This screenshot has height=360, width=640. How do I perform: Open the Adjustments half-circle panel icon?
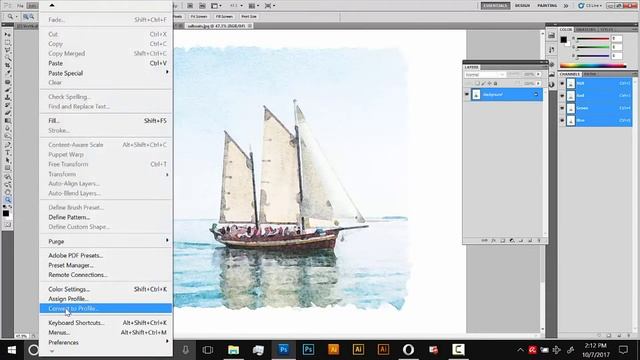tap(552, 84)
